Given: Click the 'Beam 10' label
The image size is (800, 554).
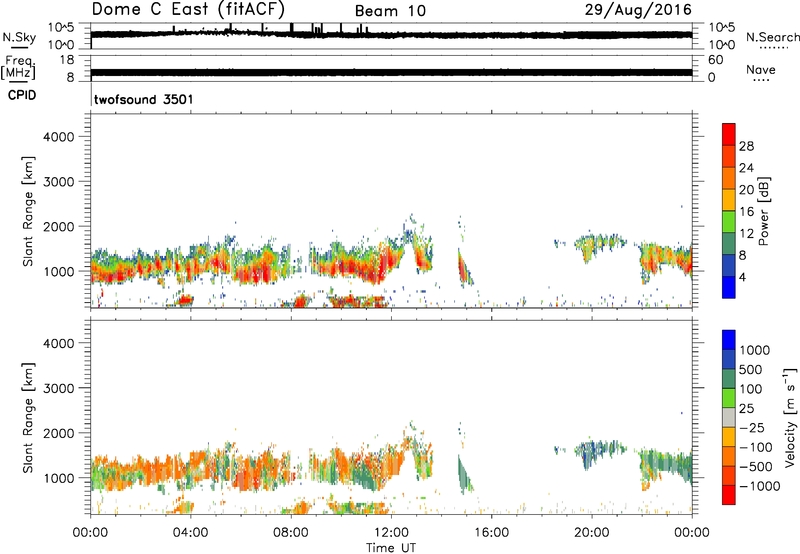Looking at the screenshot, I should point(390,11).
